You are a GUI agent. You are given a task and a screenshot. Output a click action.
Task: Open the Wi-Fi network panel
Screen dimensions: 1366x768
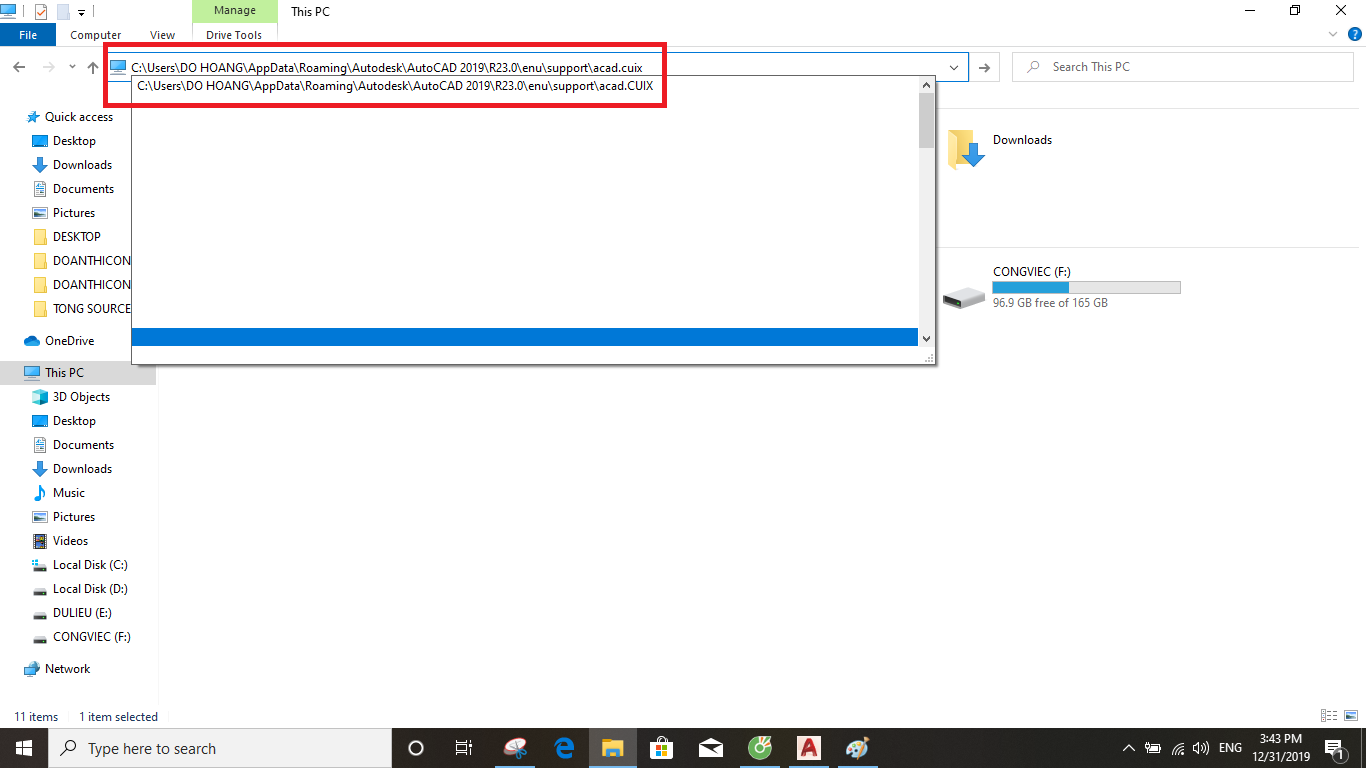pyautogui.click(x=1178, y=748)
